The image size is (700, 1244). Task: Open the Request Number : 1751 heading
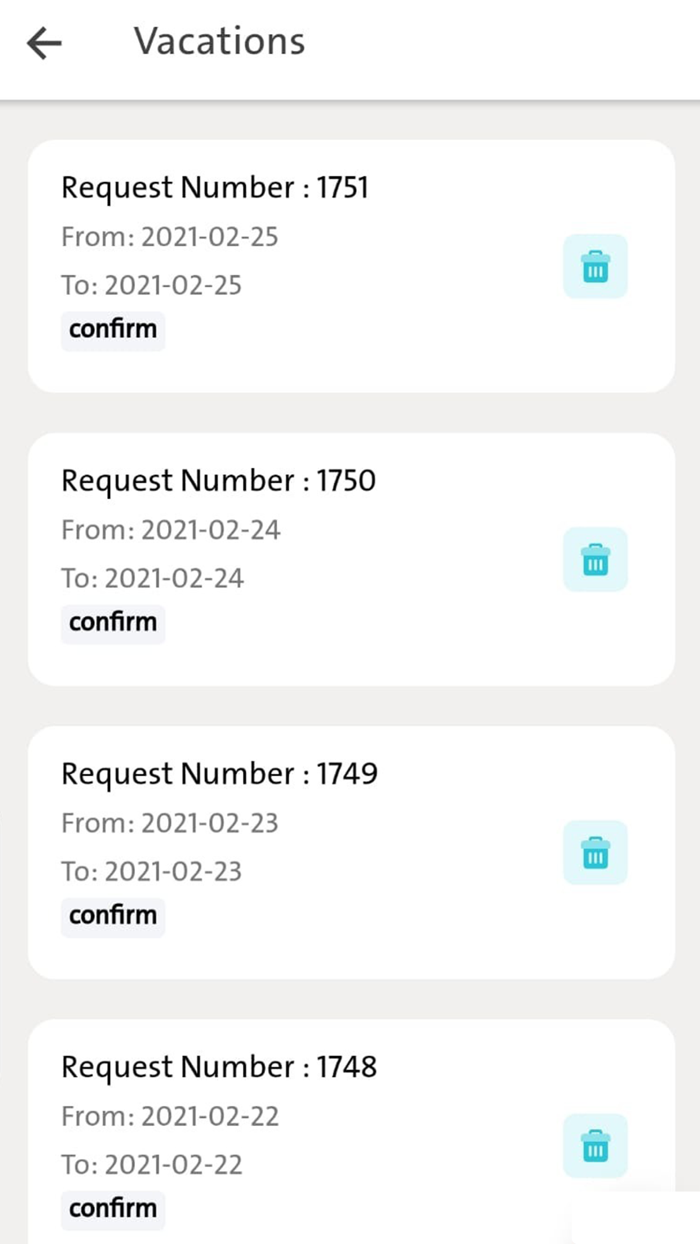(x=215, y=187)
